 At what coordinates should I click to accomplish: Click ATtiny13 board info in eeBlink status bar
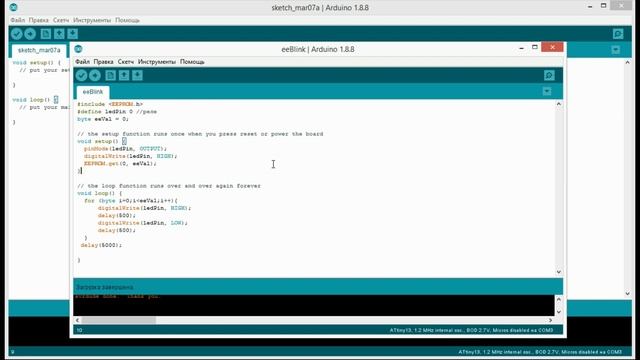click(x=471, y=330)
